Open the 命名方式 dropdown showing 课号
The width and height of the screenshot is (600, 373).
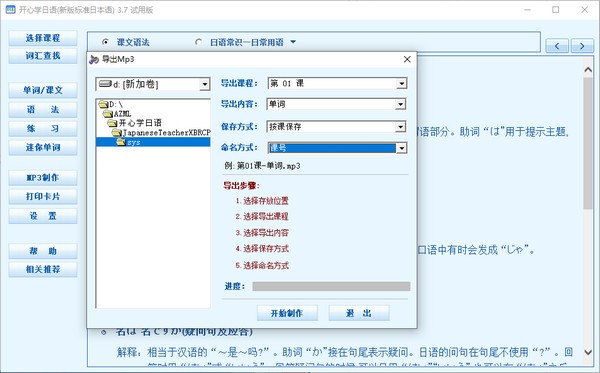click(401, 148)
